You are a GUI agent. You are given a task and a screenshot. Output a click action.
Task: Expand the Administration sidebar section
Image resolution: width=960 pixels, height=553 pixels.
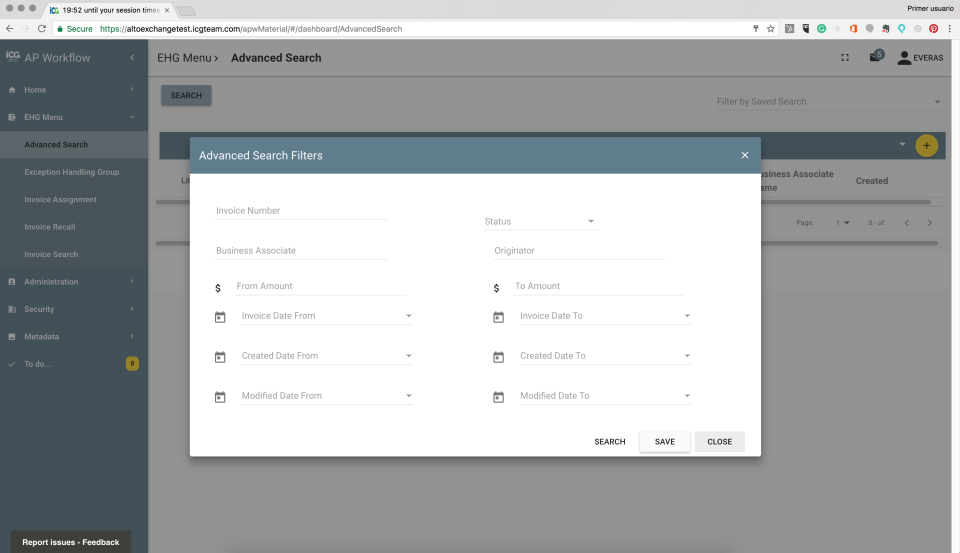point(73,282)
